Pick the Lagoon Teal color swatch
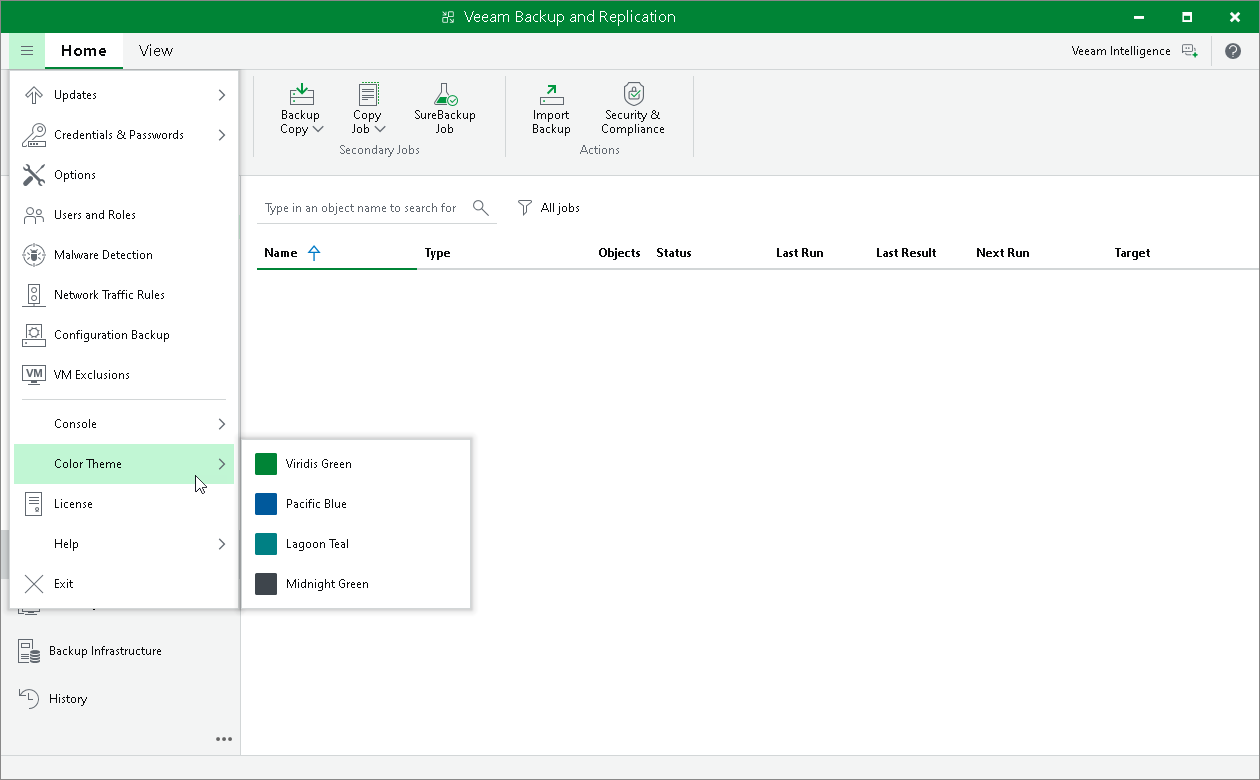Image resolution: width=1260 pixels, height=780 pixels. click(266, 544)
